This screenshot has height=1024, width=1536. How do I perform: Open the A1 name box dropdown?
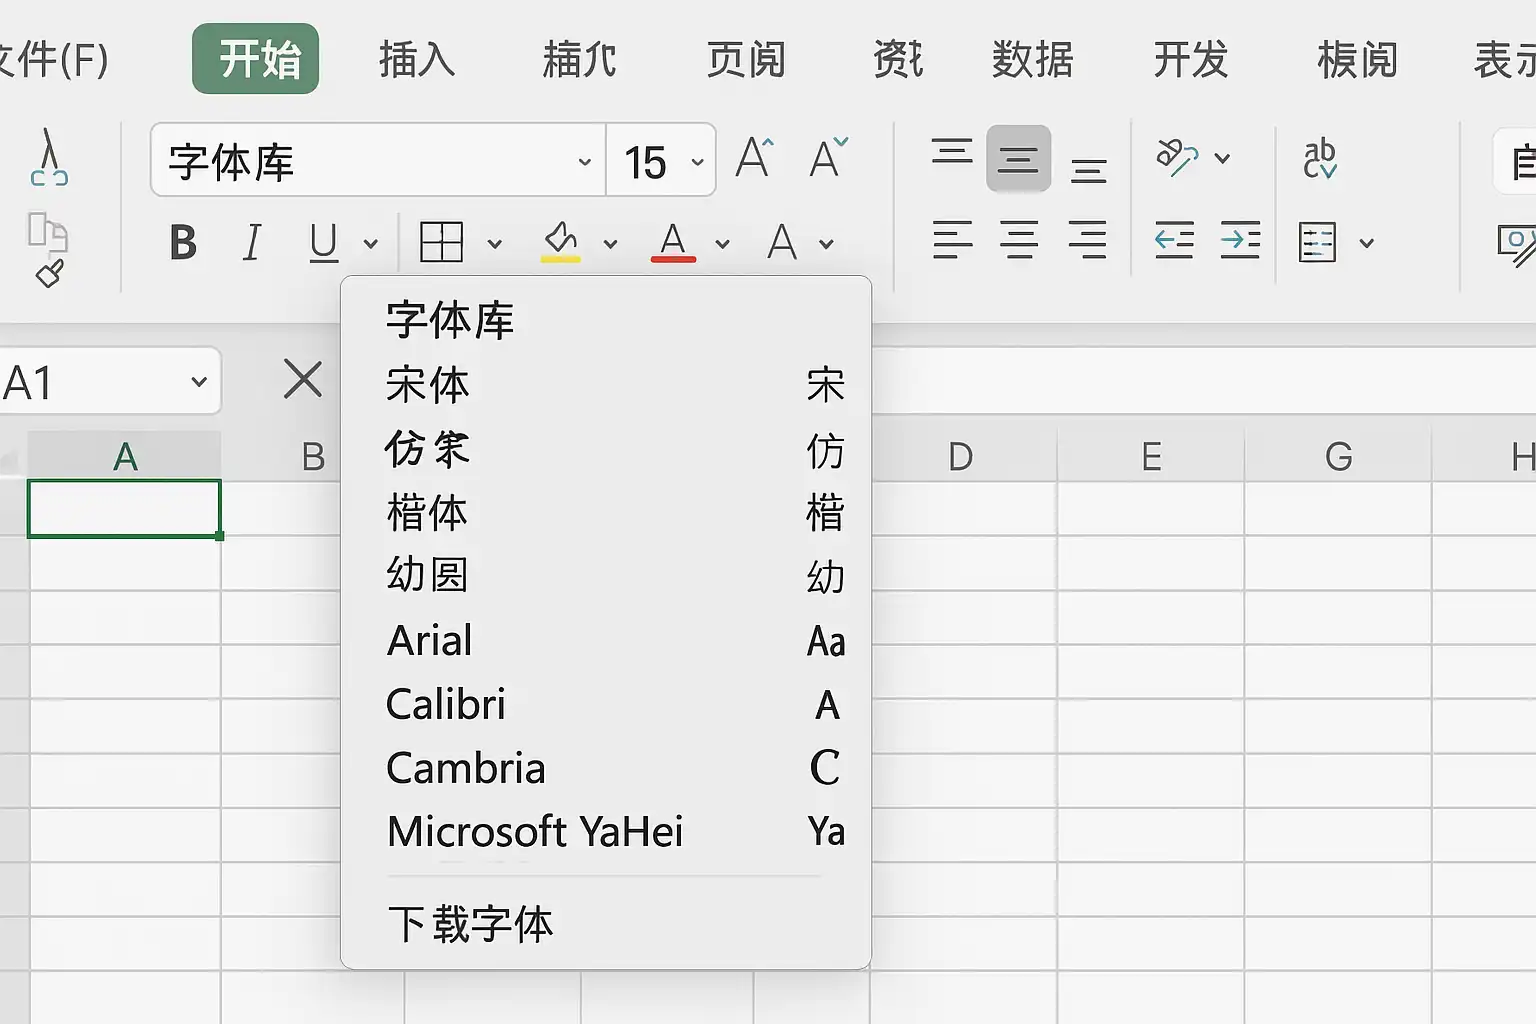coord(199,382)
